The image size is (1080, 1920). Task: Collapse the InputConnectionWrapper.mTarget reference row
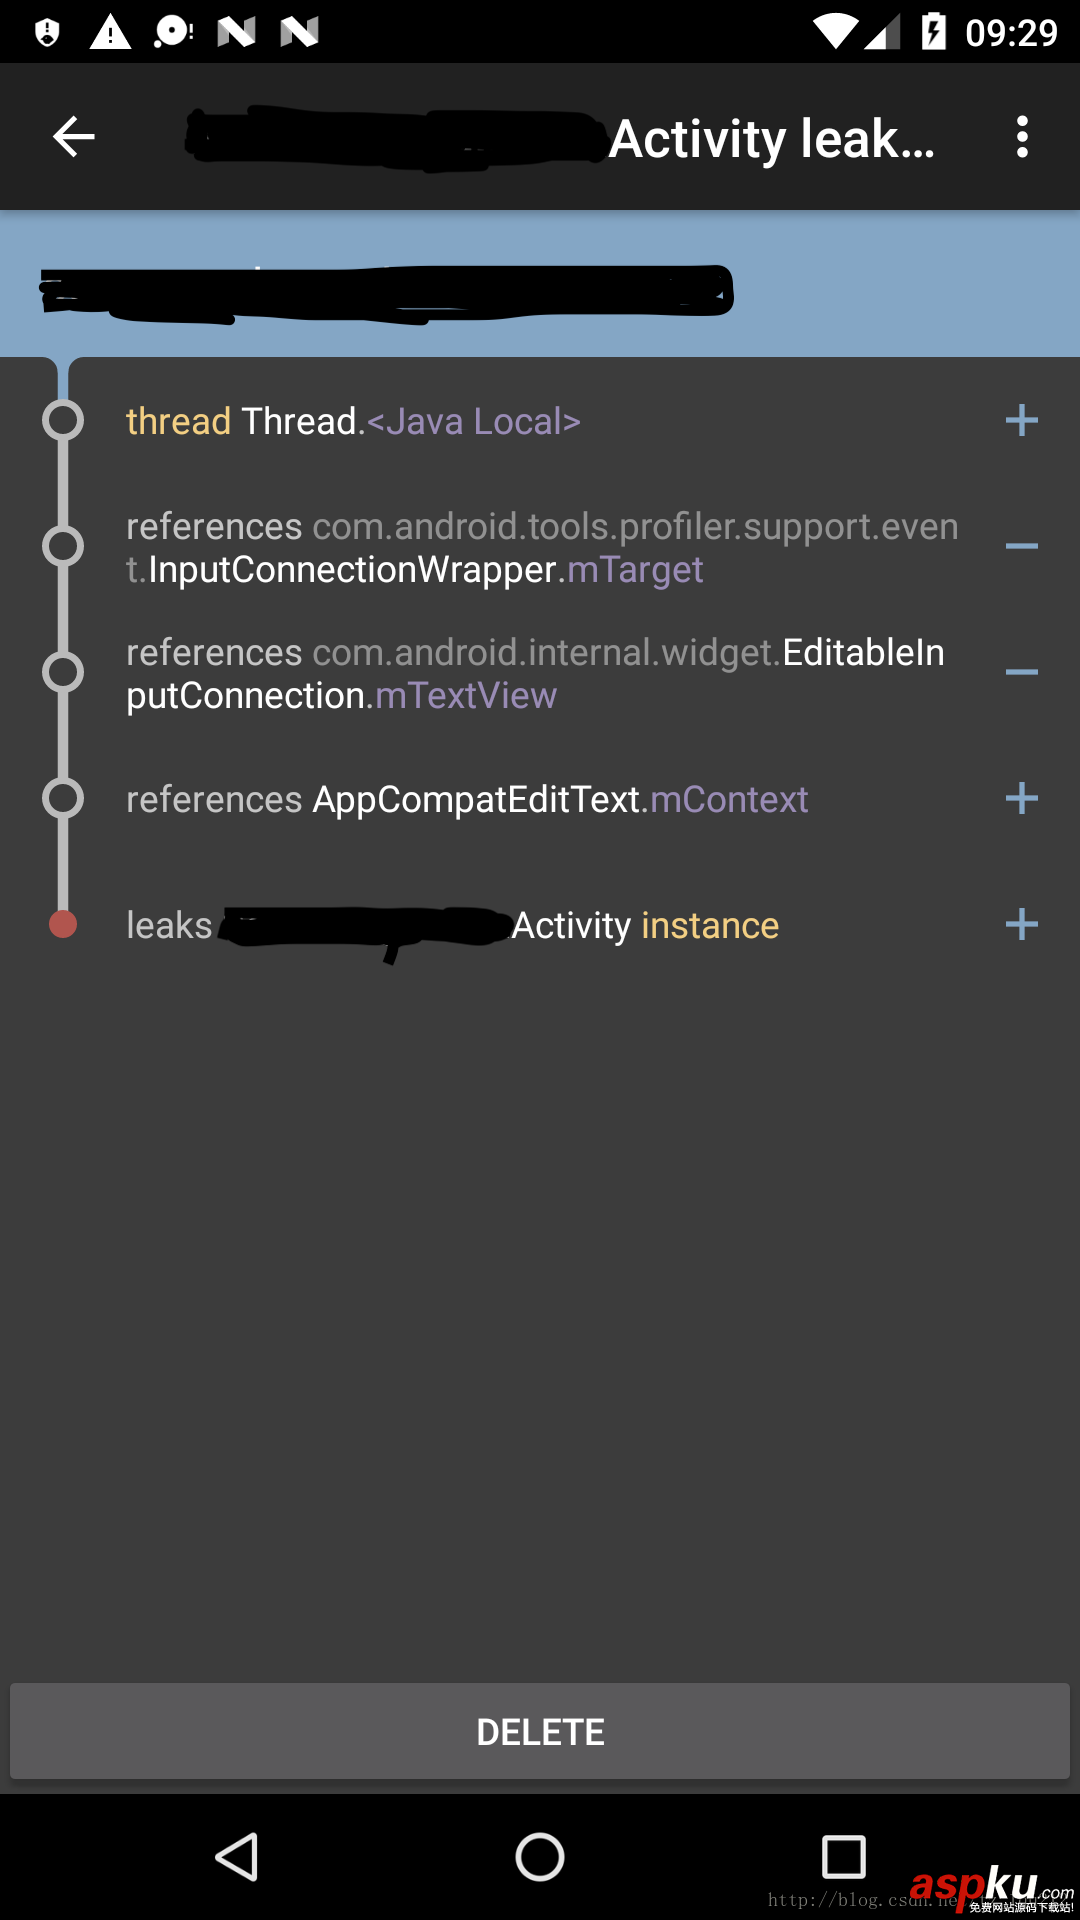[1021, 547]
